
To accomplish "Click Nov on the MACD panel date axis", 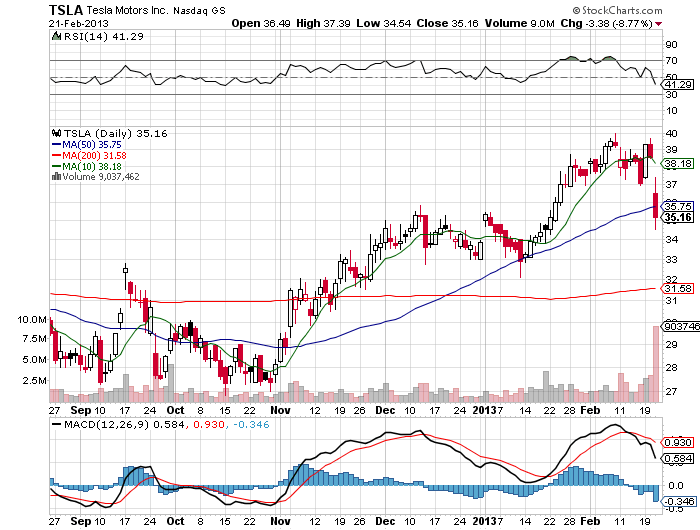I will pos(280,521).
